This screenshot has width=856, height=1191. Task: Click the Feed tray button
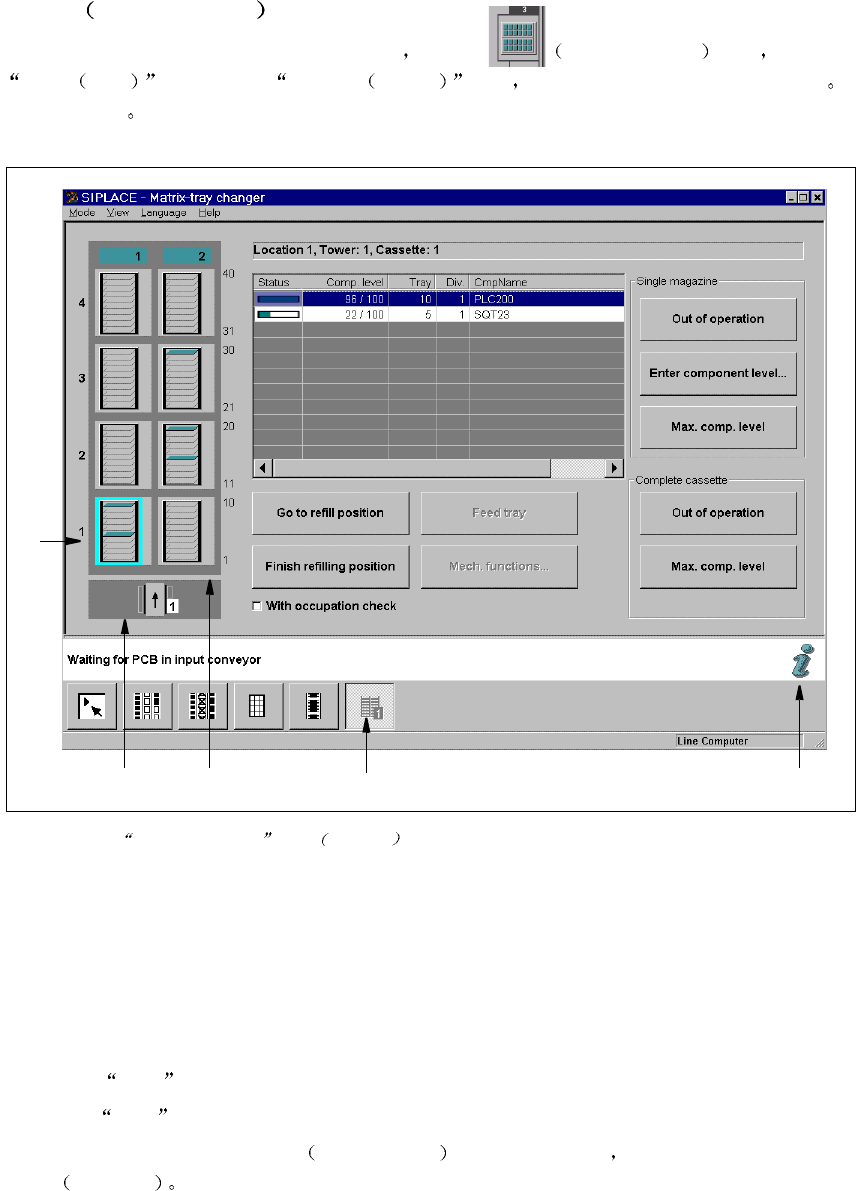coord(499,513)
